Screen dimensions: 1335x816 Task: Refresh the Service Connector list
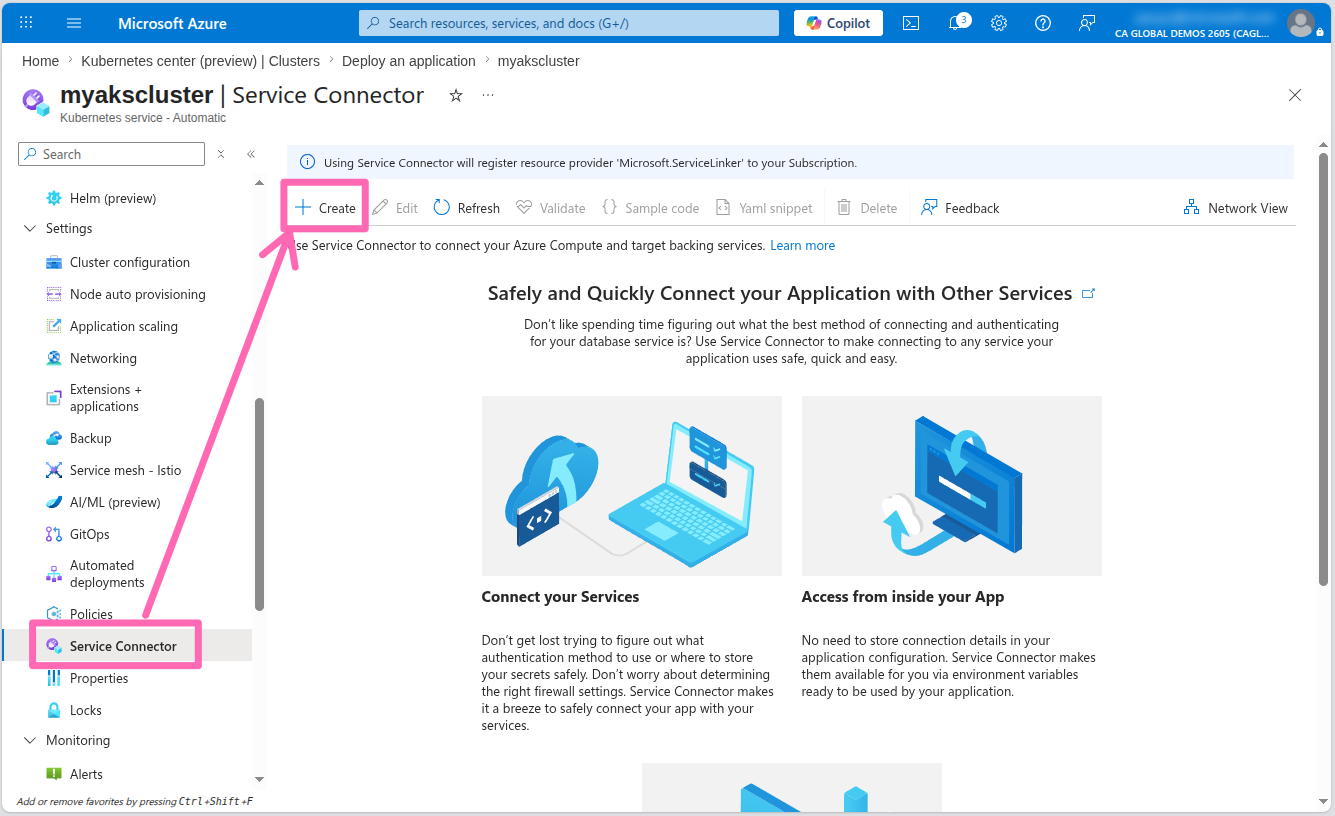pos(466,208)
